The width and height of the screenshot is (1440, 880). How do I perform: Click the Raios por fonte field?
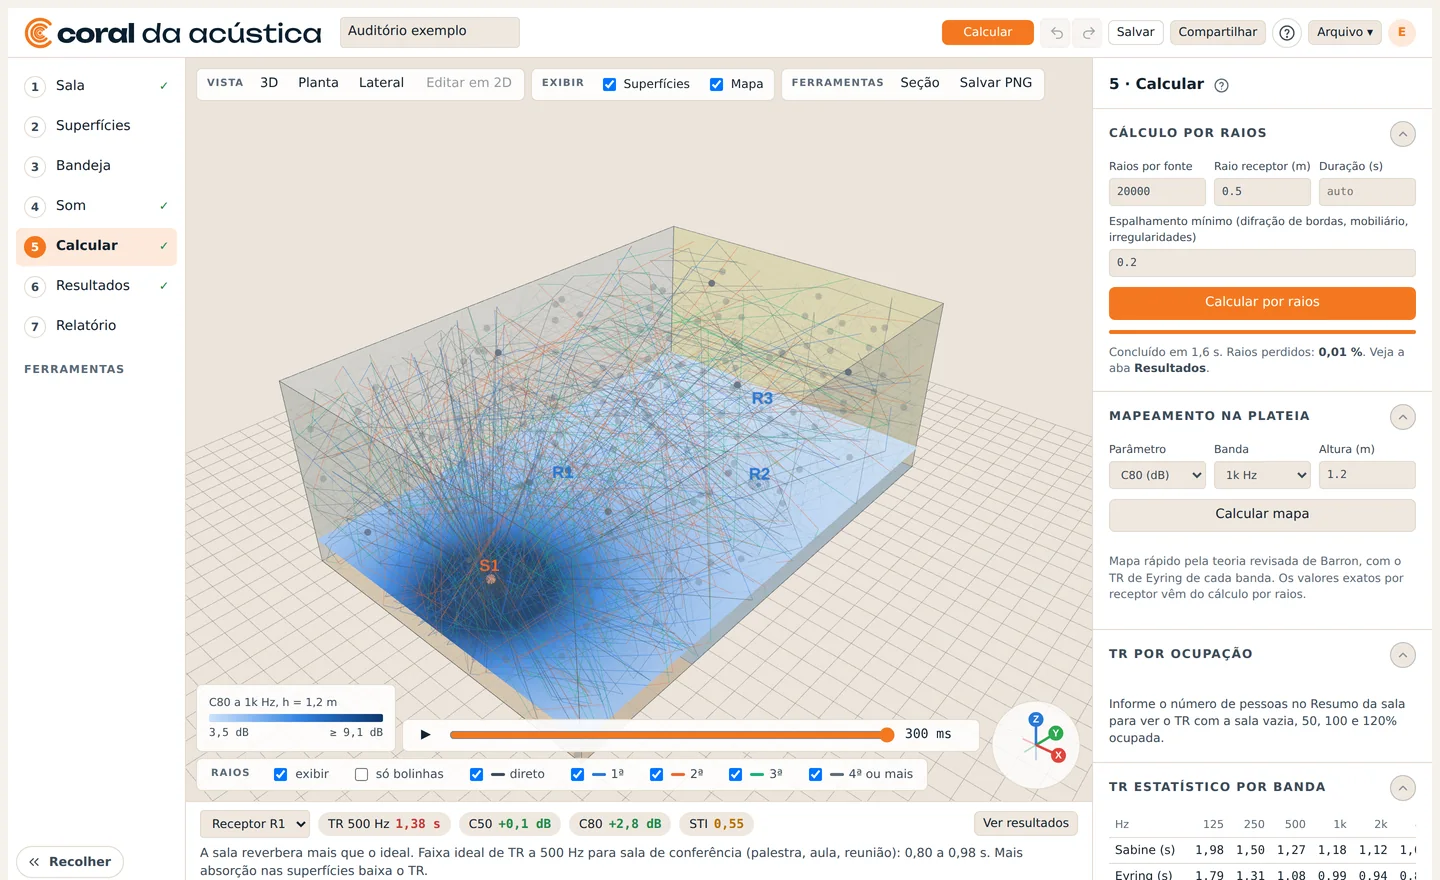point(1157,192)
